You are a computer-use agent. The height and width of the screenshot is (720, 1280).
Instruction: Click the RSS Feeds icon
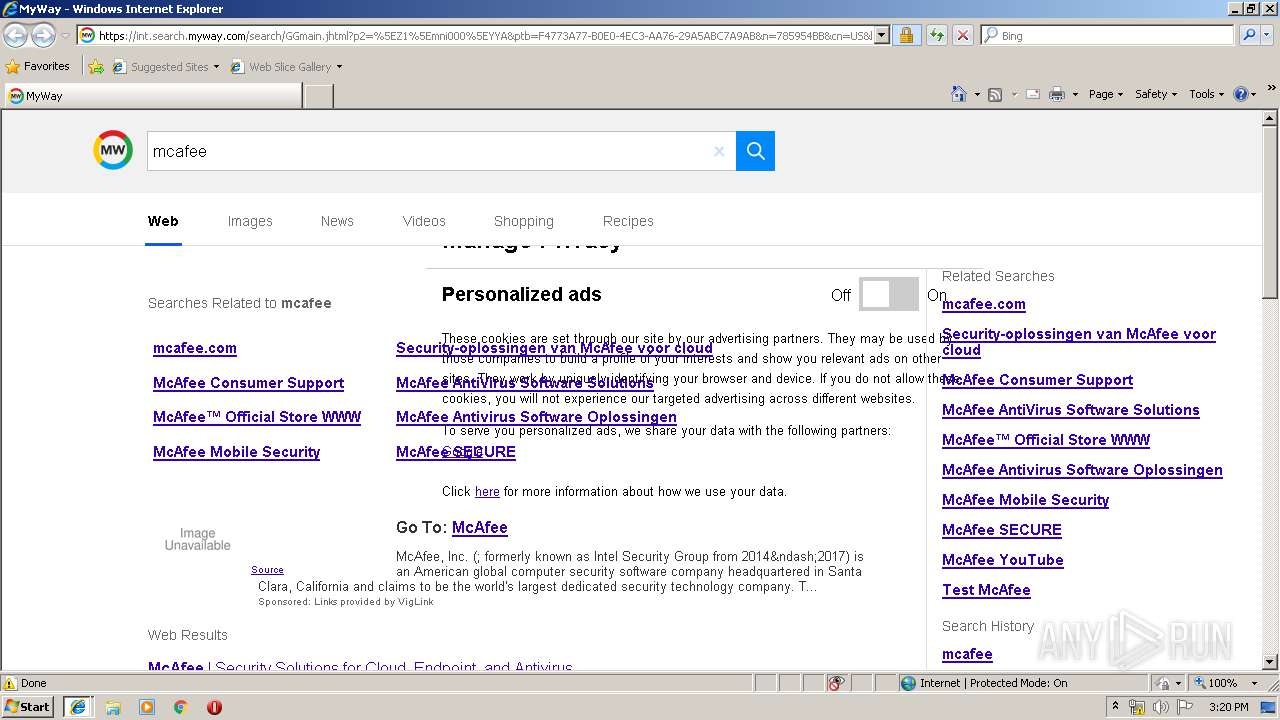tap(995, 94)
